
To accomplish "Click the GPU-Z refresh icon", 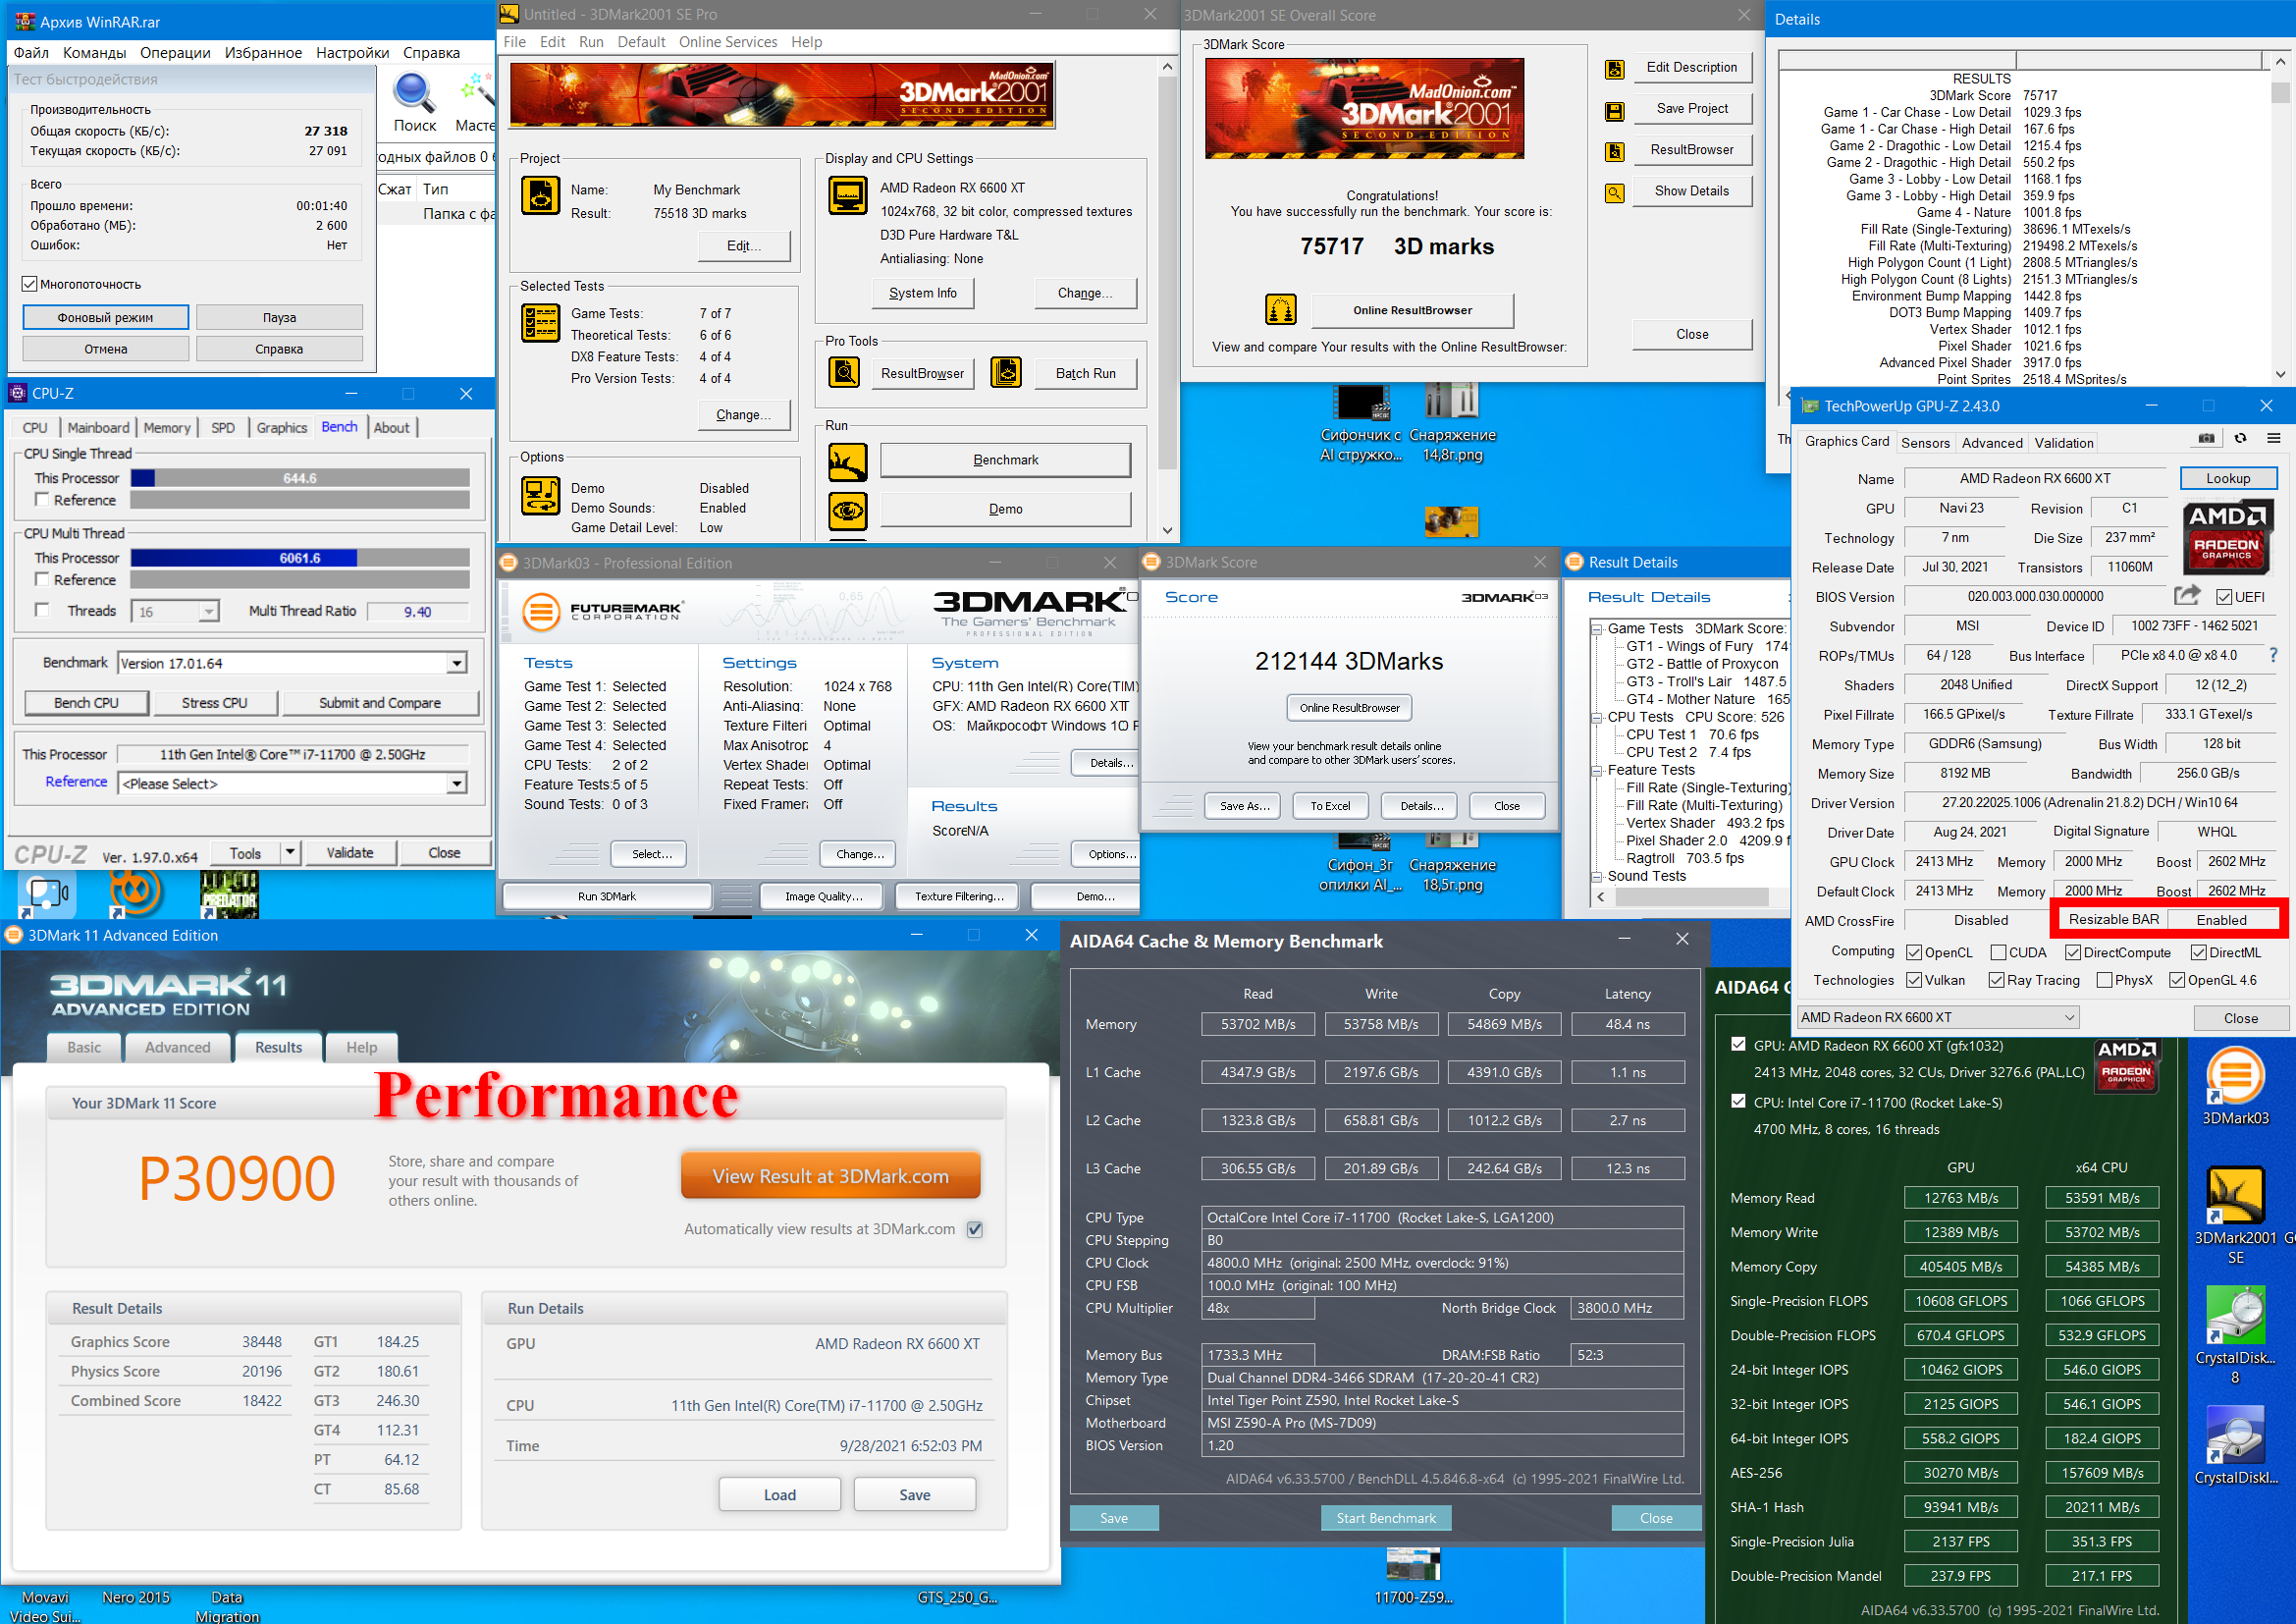I will [x=2240, y=438].
